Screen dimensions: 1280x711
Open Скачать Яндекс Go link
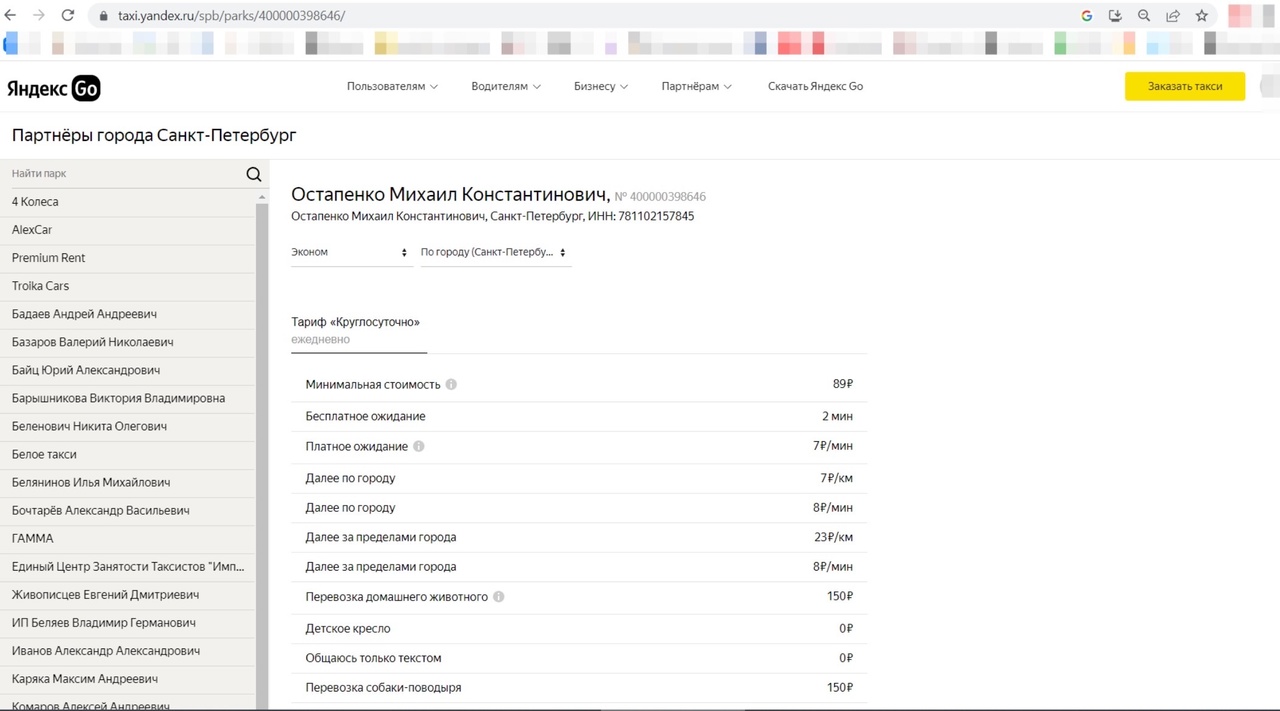[x=815, y=86]
